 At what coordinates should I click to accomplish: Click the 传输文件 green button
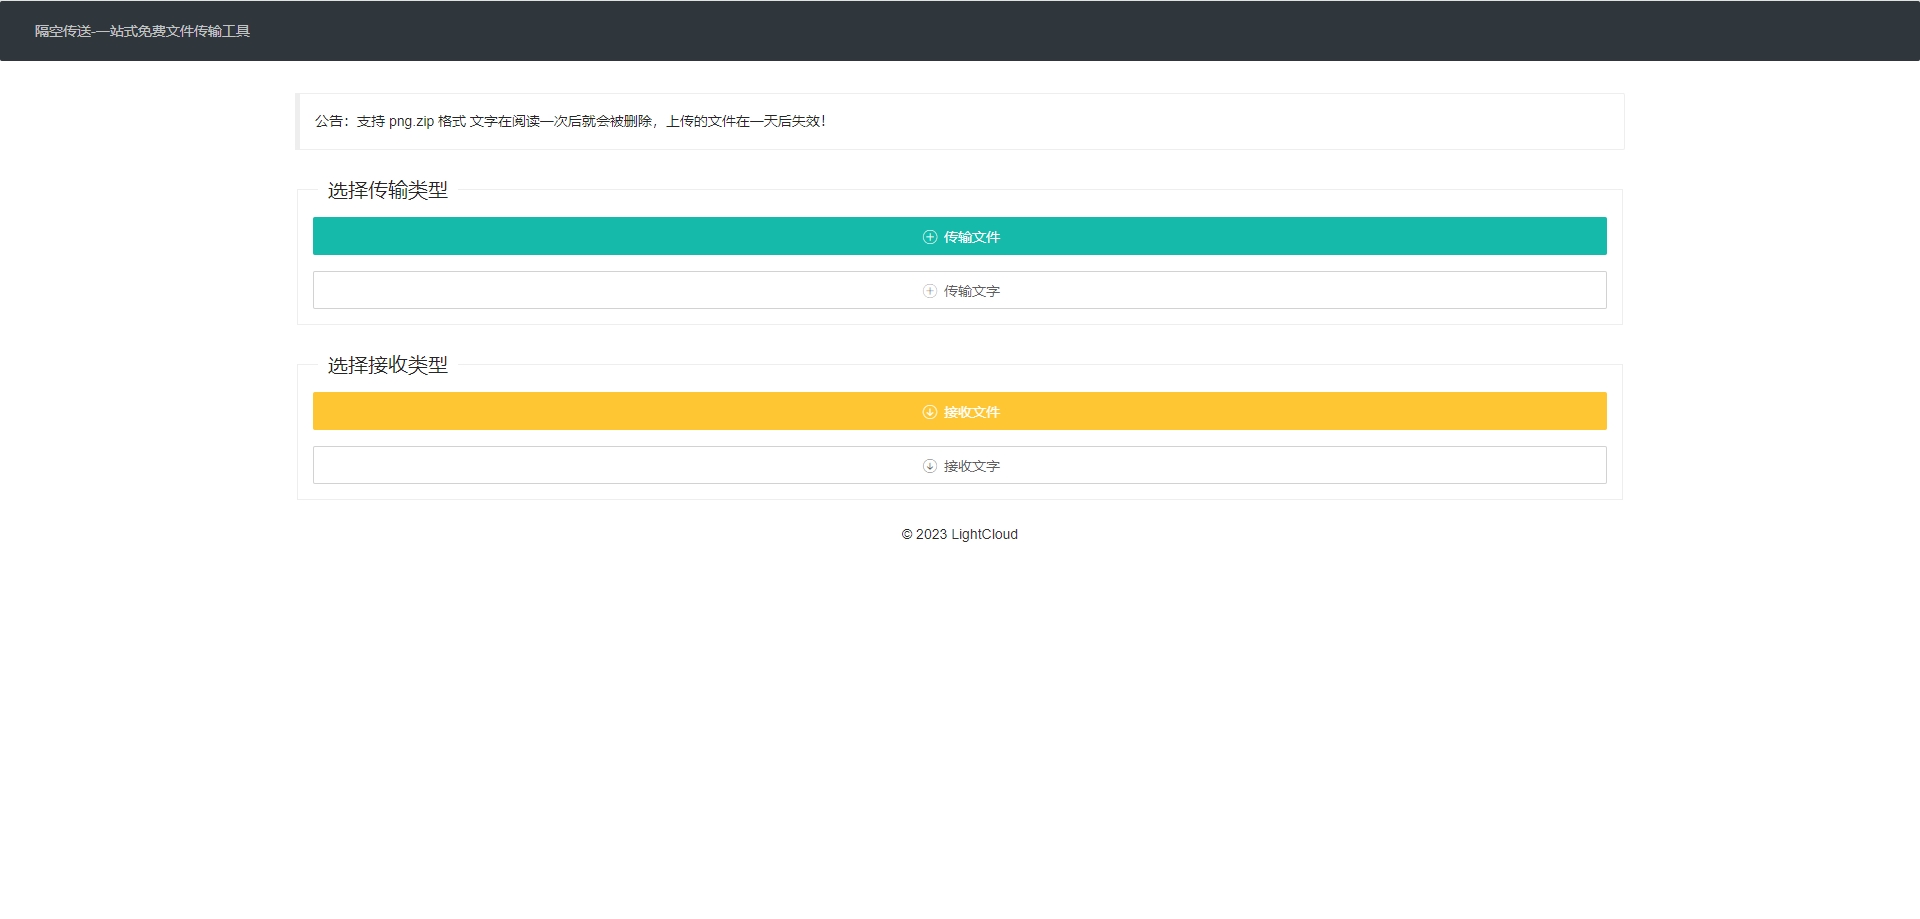point(959,236)
